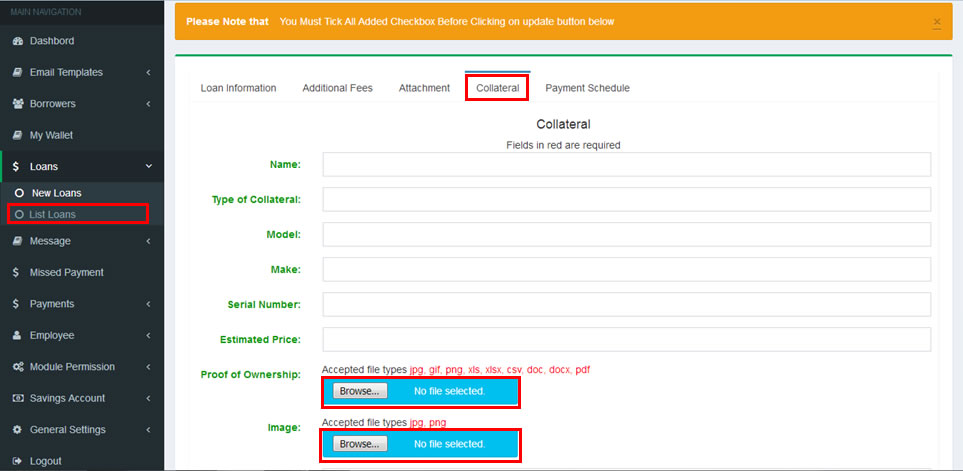Click the Module Permission gears icon
This screenshot has width=963, height=471.
[x=18, y=367]
